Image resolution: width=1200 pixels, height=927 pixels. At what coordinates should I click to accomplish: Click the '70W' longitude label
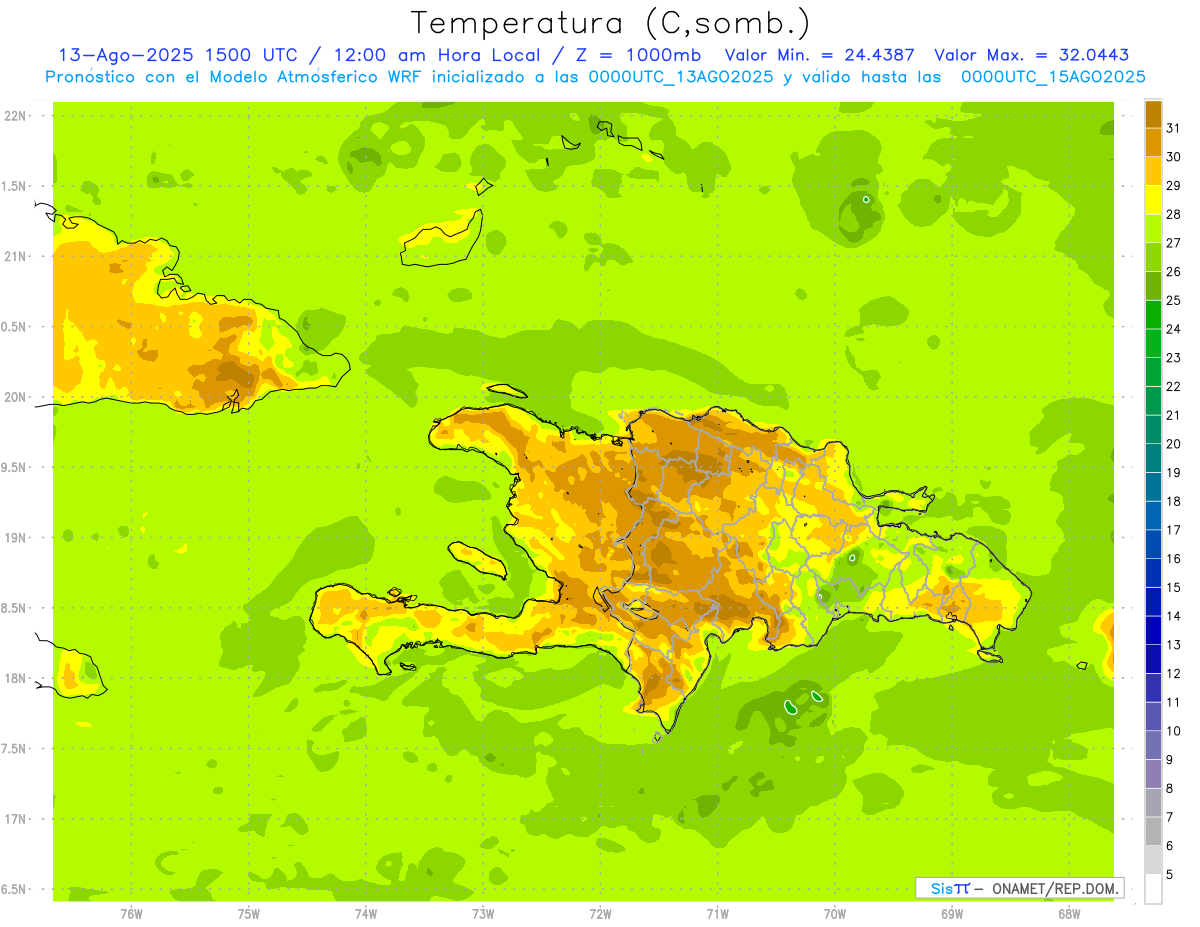(835, 913)
